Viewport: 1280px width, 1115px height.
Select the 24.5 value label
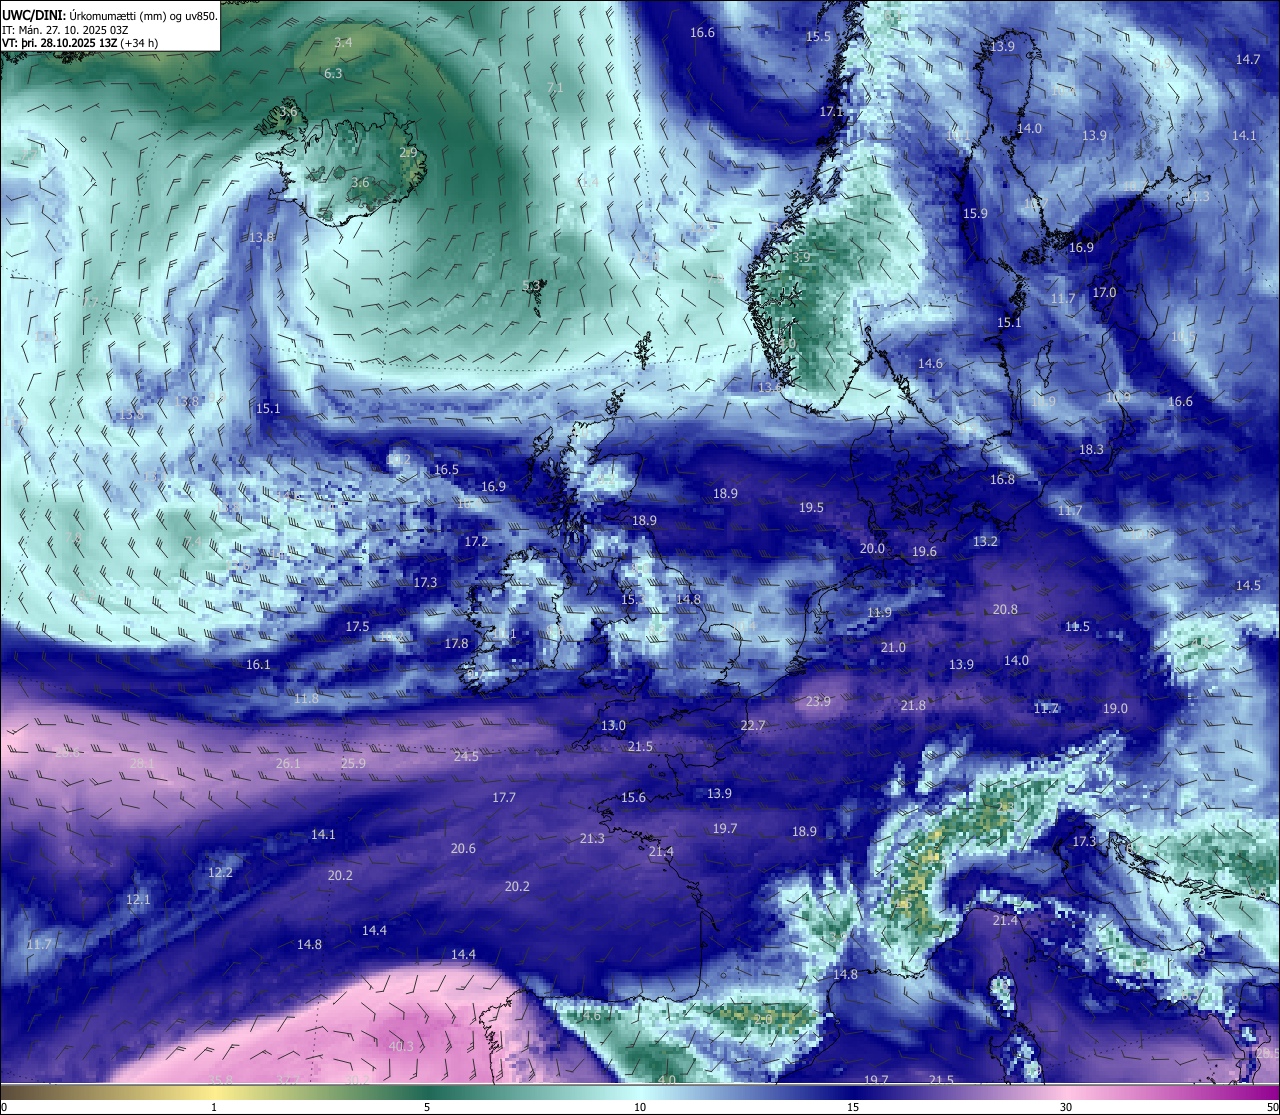[466, 756]
